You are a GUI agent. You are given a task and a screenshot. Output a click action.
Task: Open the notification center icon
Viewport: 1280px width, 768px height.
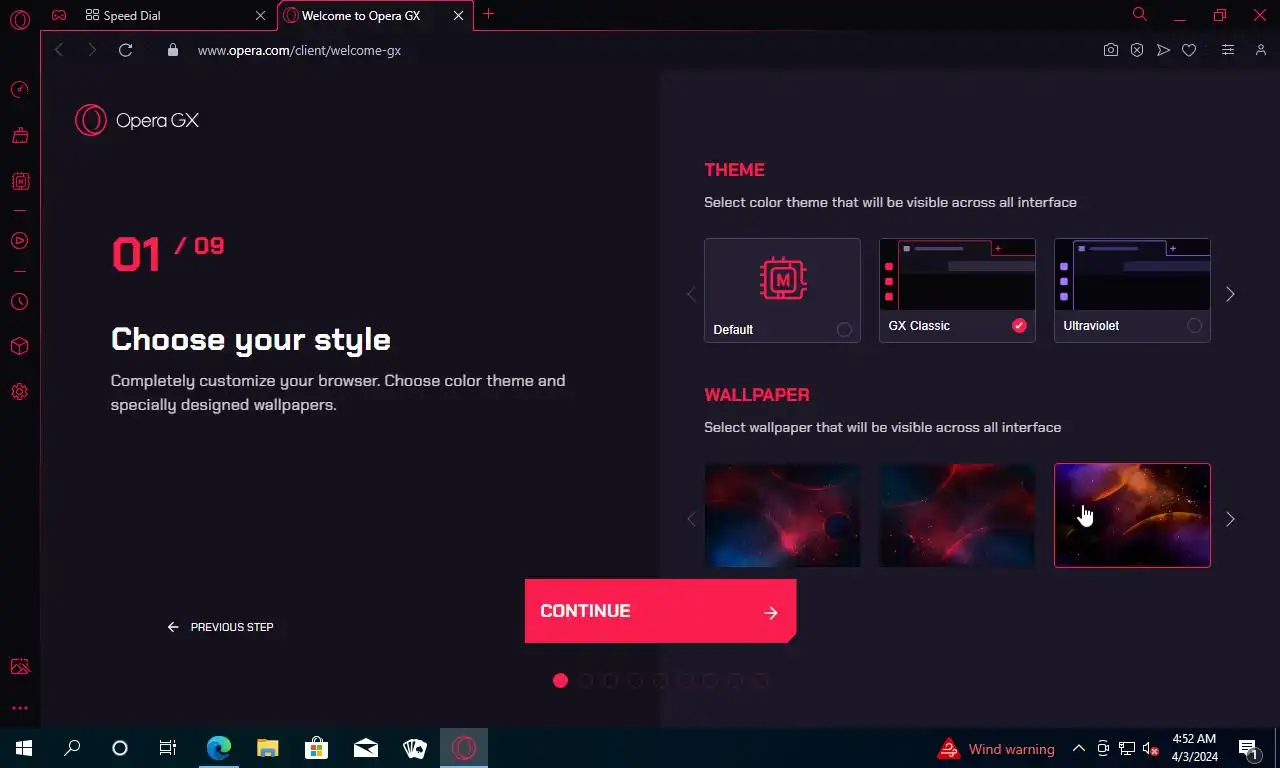pyautogui.click(x=1248, y=748)
